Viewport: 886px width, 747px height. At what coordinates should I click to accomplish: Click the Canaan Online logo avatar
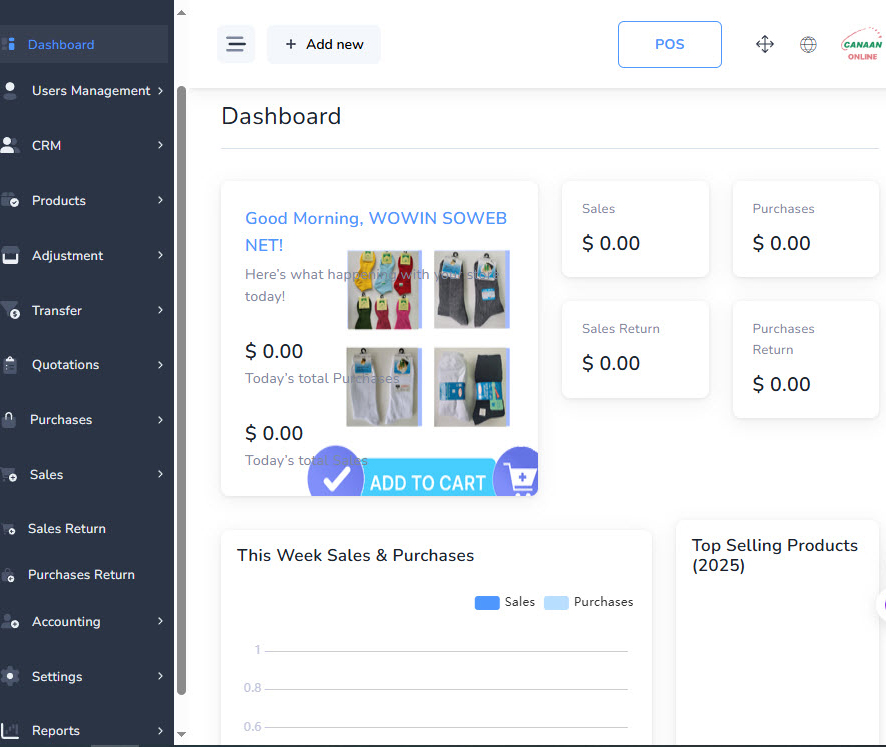coord(861,45)
